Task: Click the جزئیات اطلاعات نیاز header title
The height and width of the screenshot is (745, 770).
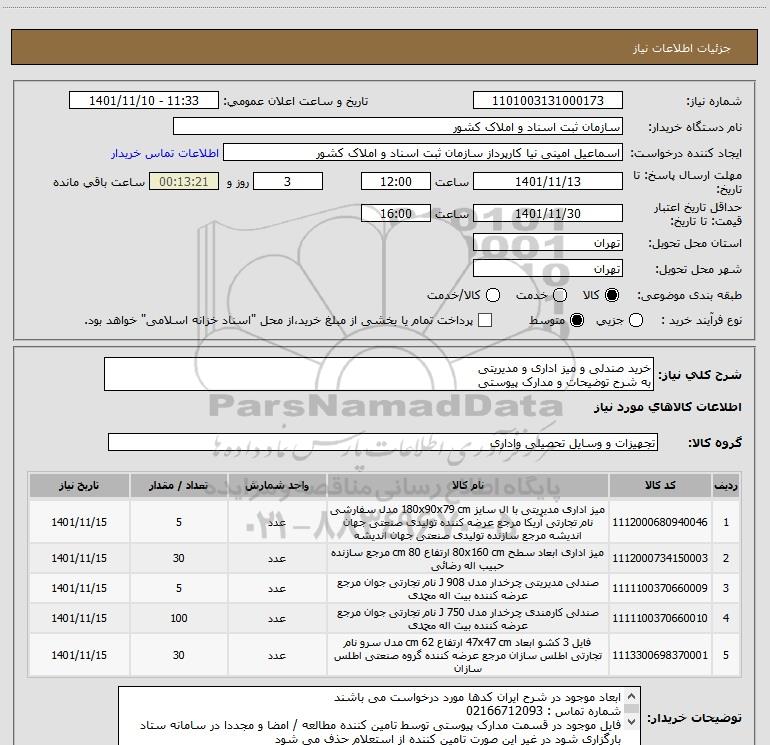Action: (x=681, y=48)
